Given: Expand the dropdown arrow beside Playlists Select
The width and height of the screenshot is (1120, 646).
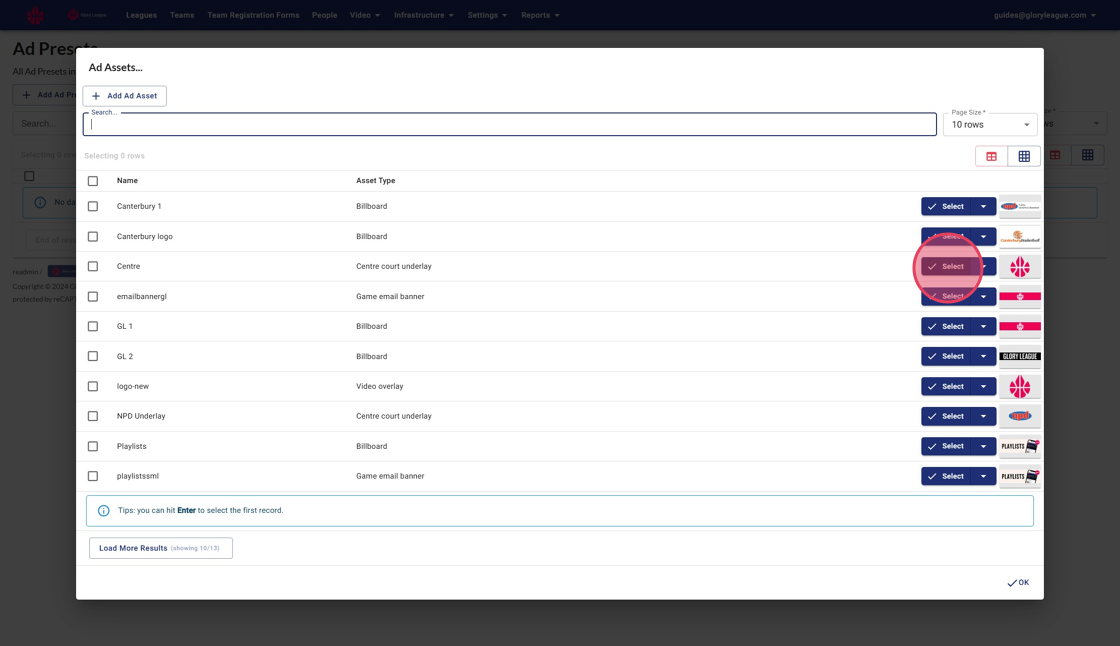Looking at the screenshot, I should click(x=984, y=446).
